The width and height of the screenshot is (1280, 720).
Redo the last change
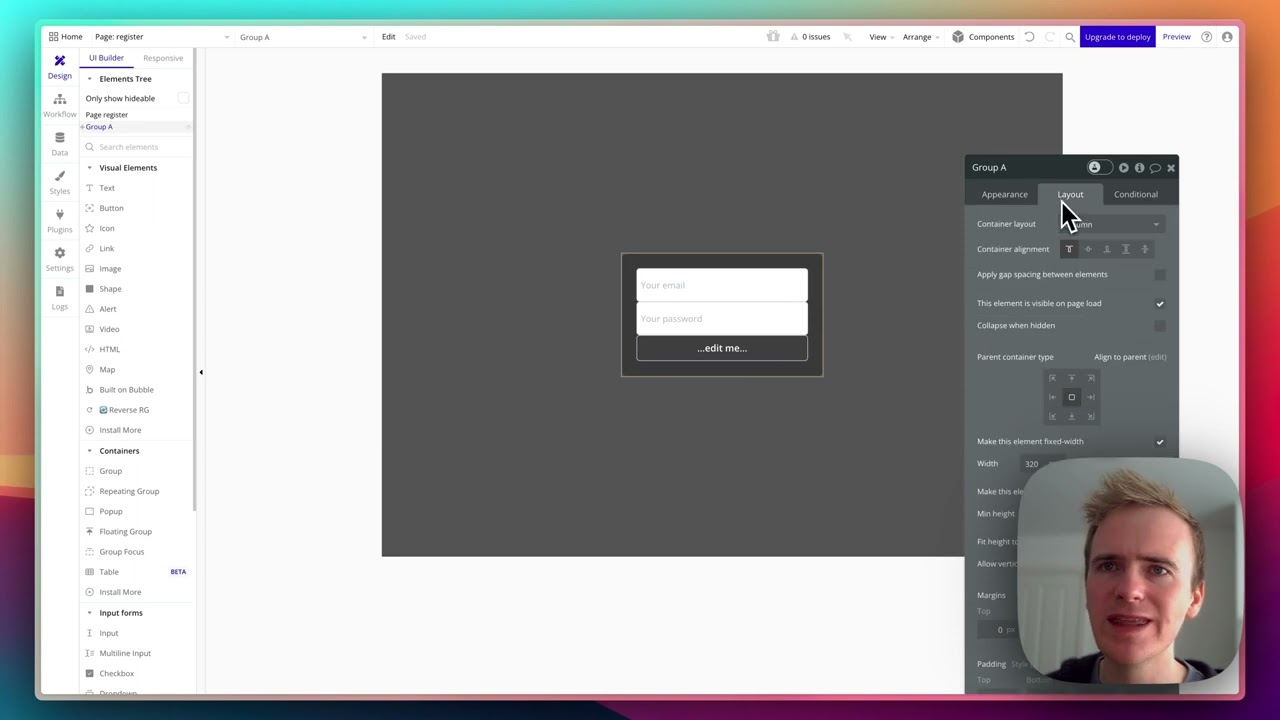1049,37
